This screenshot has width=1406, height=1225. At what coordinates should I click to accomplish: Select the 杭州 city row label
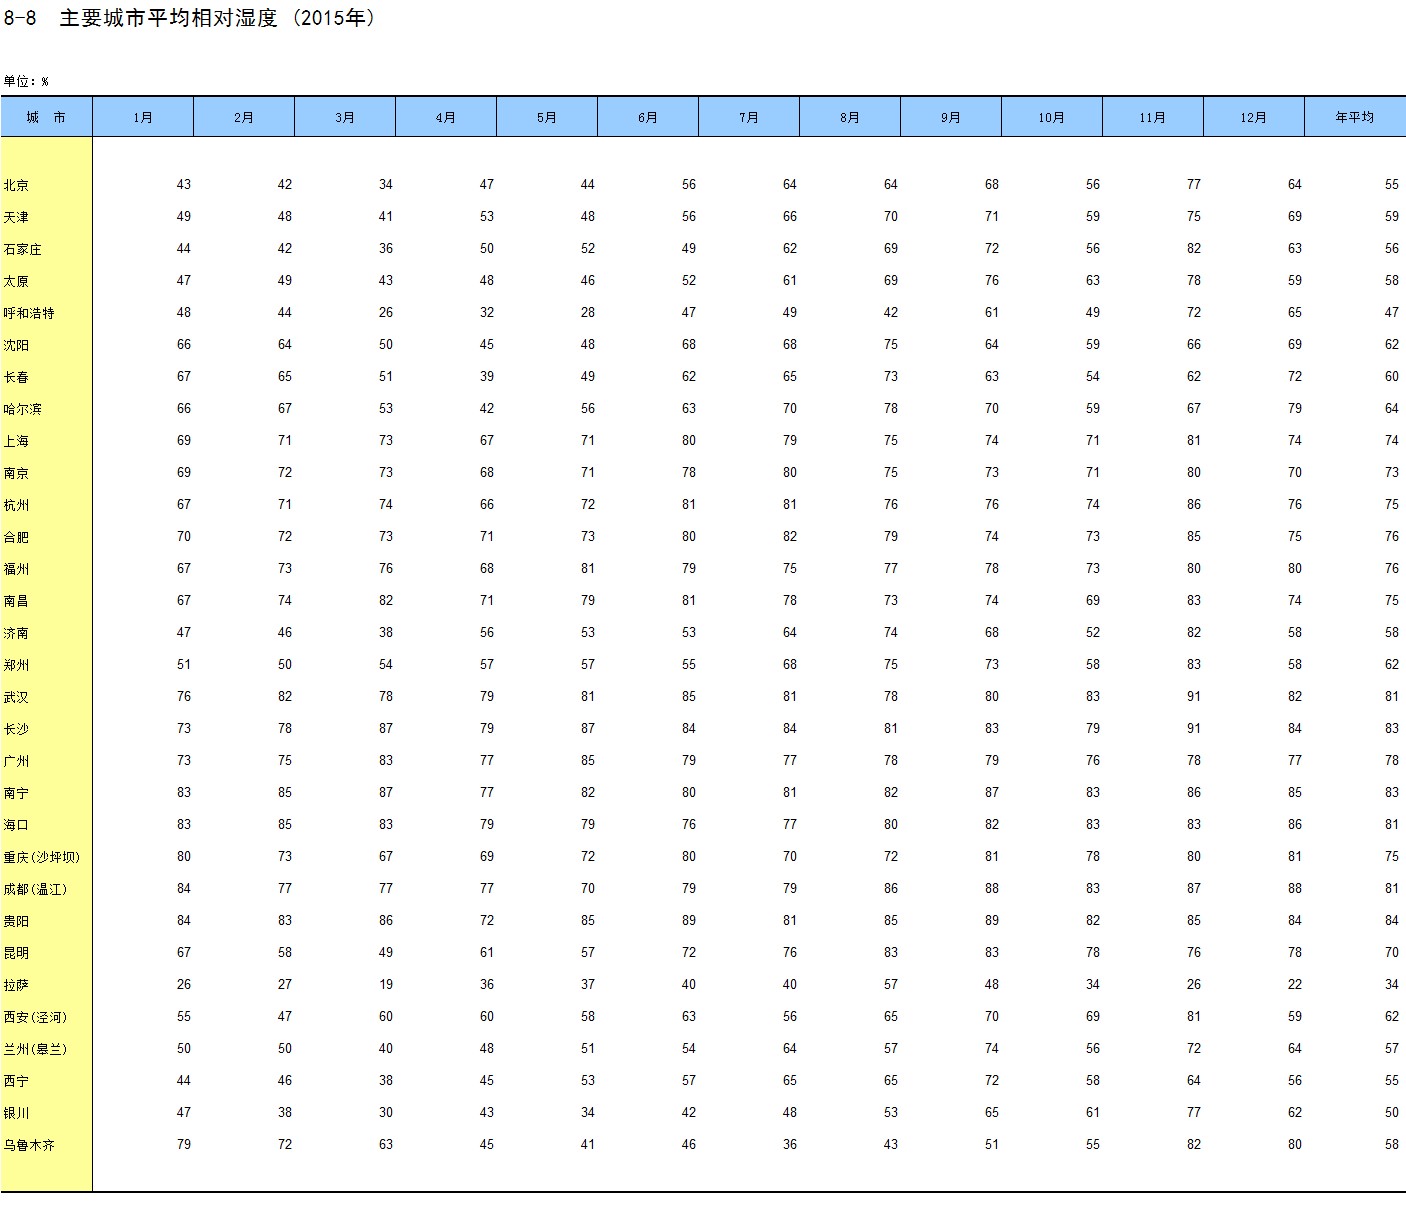pos(16,505)
